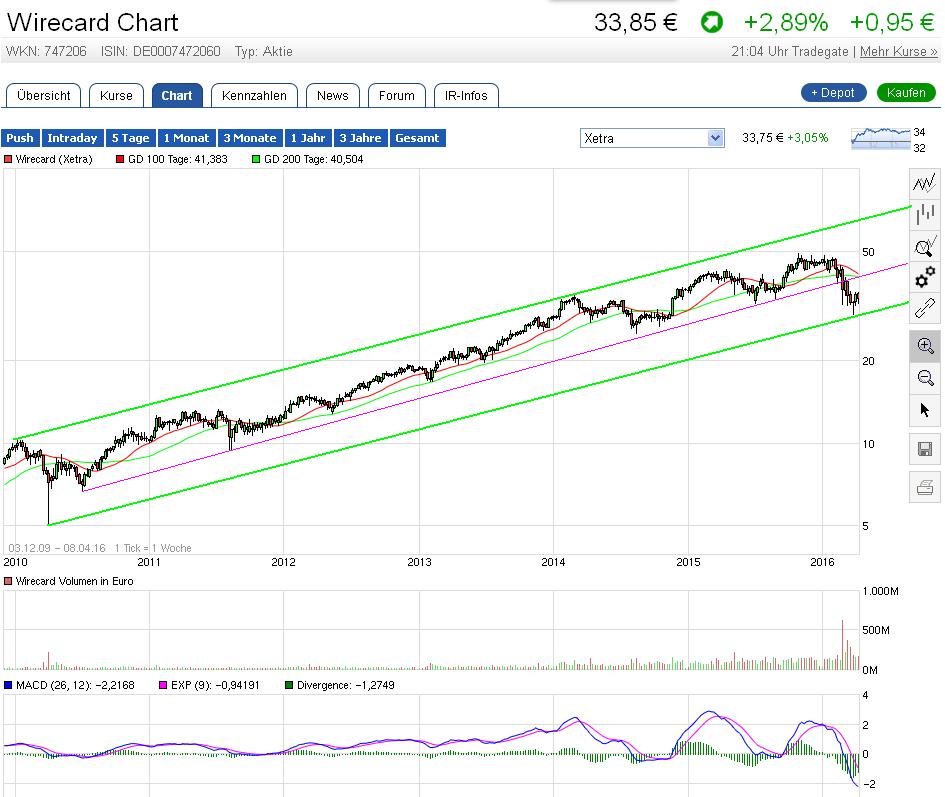Activate the zoom out tool

click(924, 378)
